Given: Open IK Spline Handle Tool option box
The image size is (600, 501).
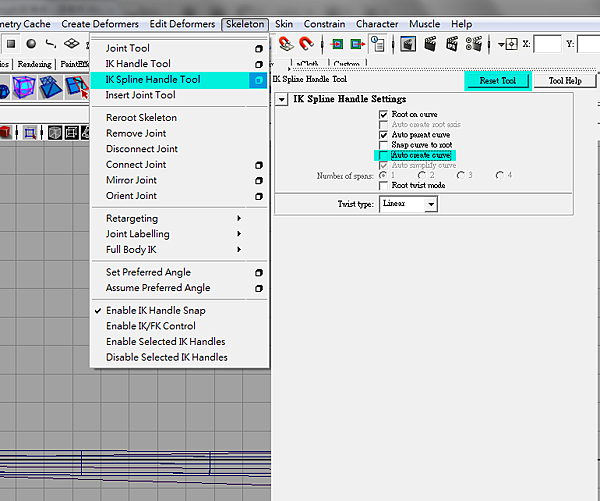Looking at the screenshot, I should tap(258, 80).
